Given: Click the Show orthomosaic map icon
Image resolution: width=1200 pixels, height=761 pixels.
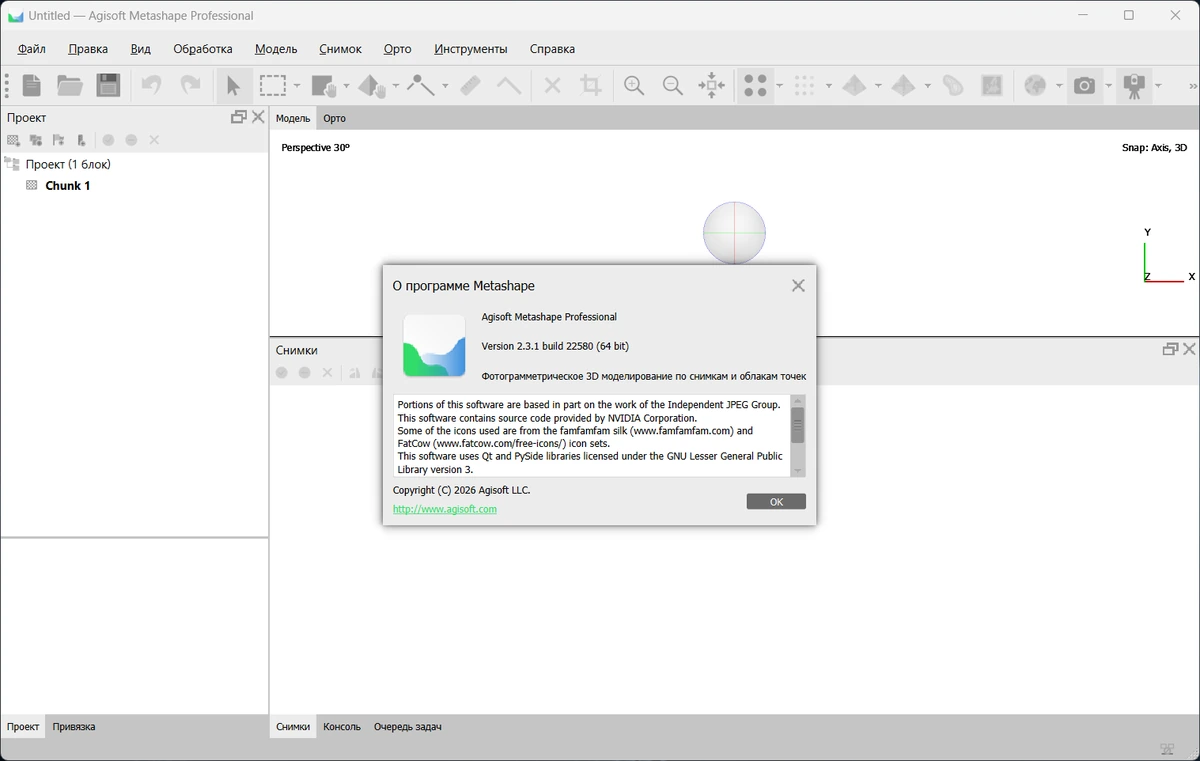Looking at the screenshot, I should click(992, 86).
